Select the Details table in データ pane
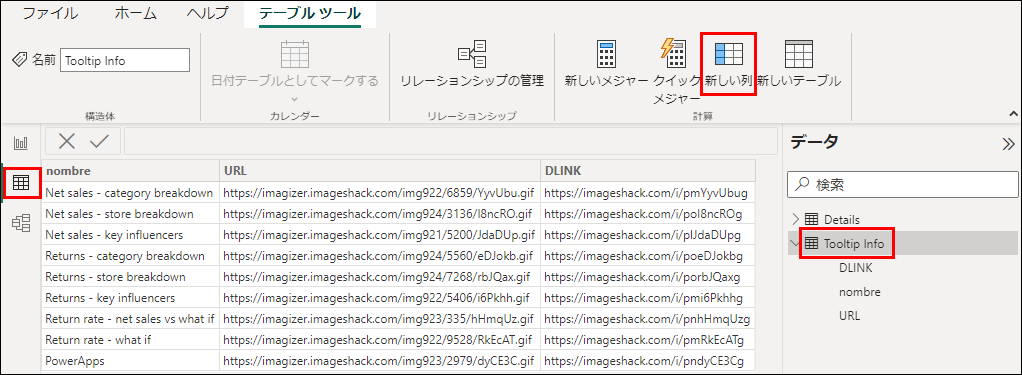The height and width of the screenshot is (375, 1022). pos(841,219)
